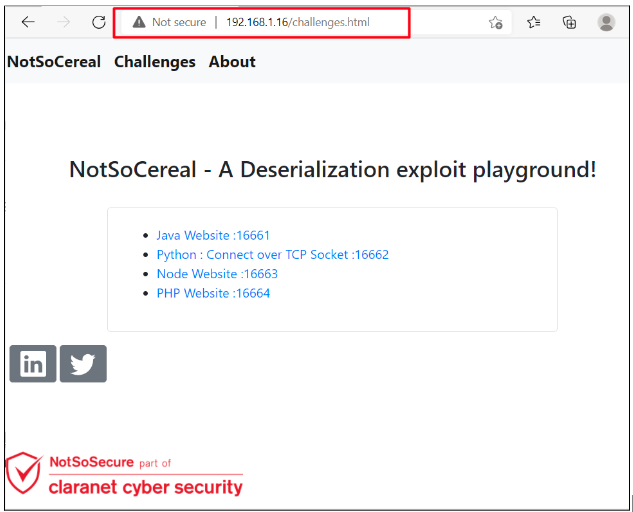This screenshot has height=512, width=633.
Task: Click the NotSoSecure claranet logo
Action: tap(124, 474)
